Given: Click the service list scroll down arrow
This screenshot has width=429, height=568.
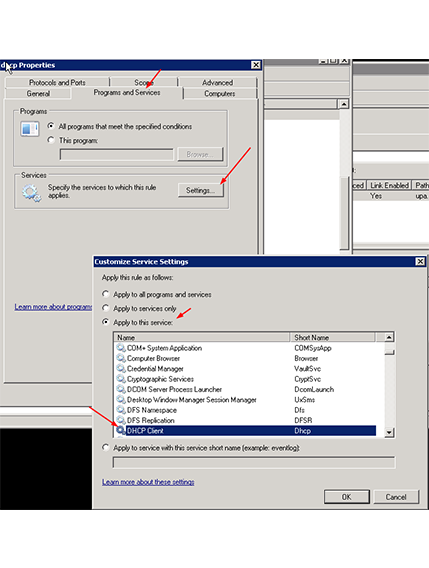Looking at the screenshot, I should click(389, 432).
